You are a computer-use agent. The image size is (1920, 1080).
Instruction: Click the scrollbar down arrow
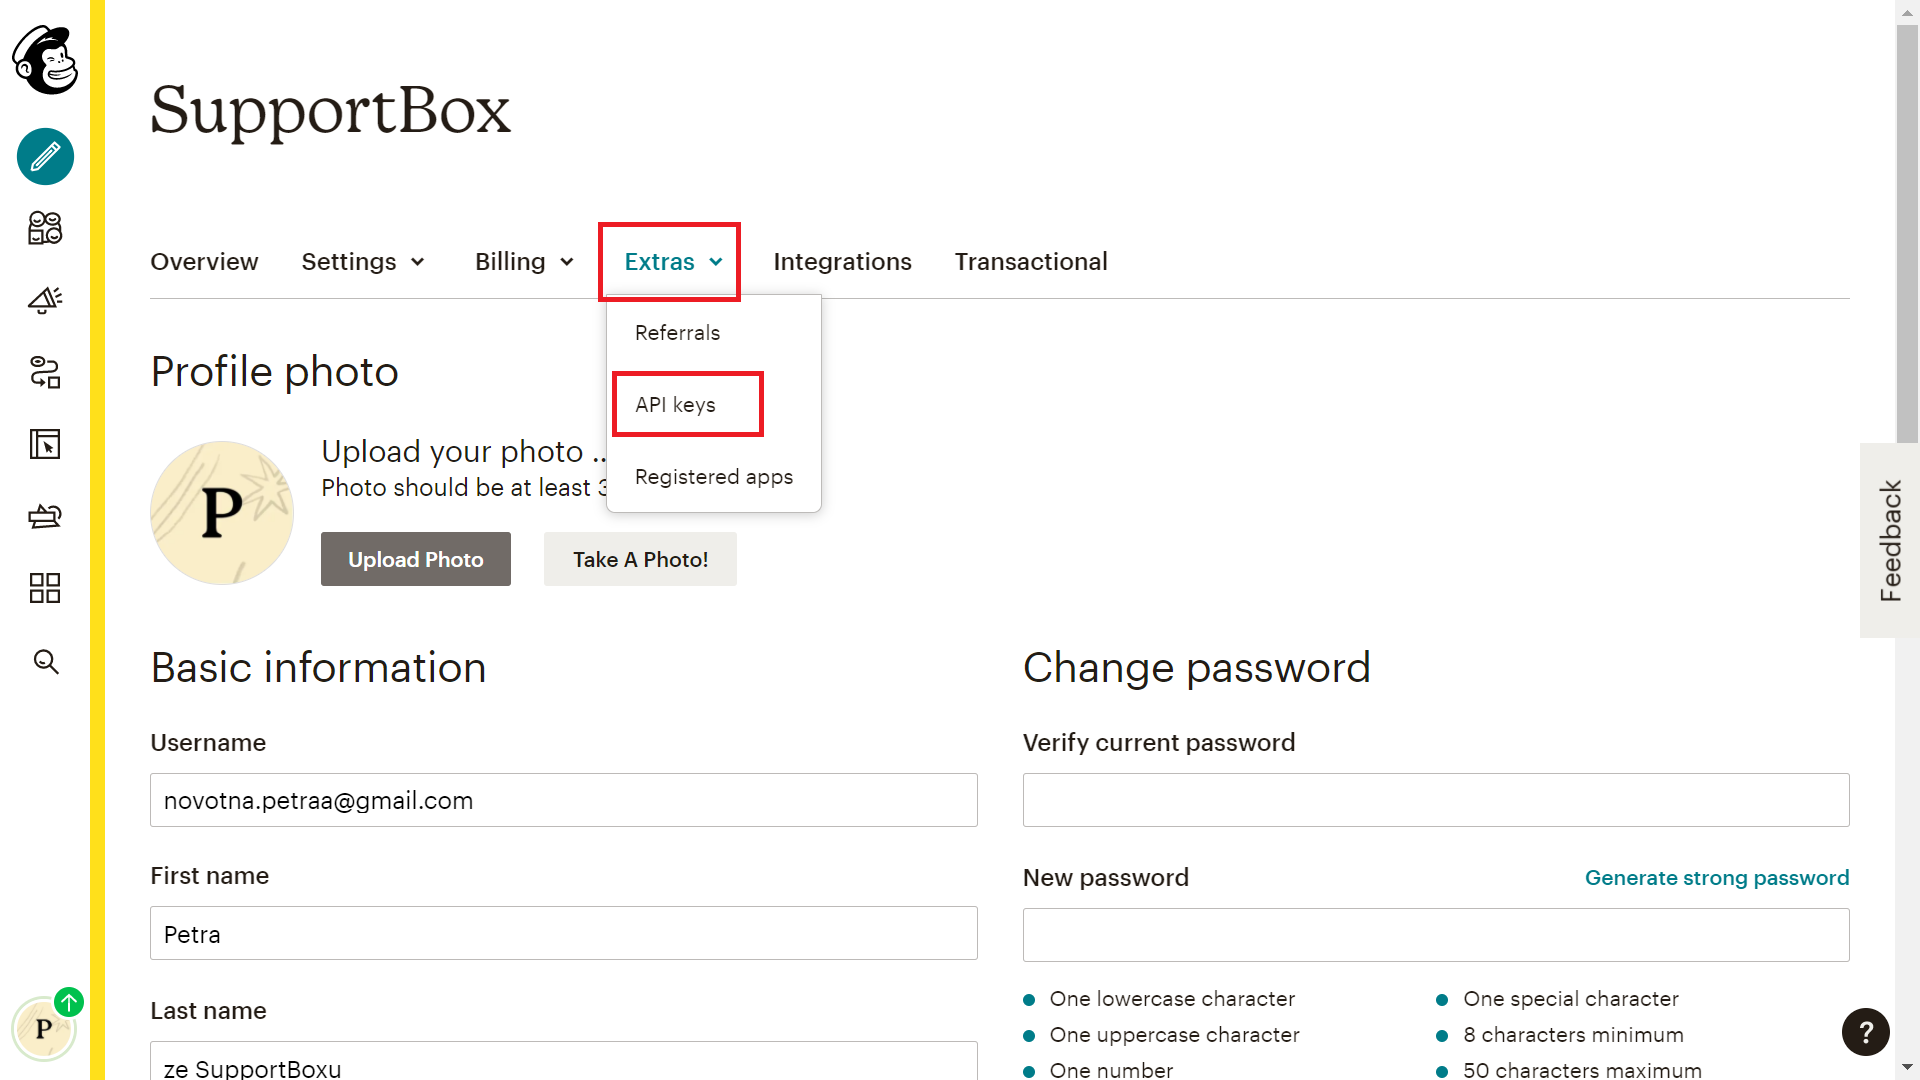point(1907,1068)
